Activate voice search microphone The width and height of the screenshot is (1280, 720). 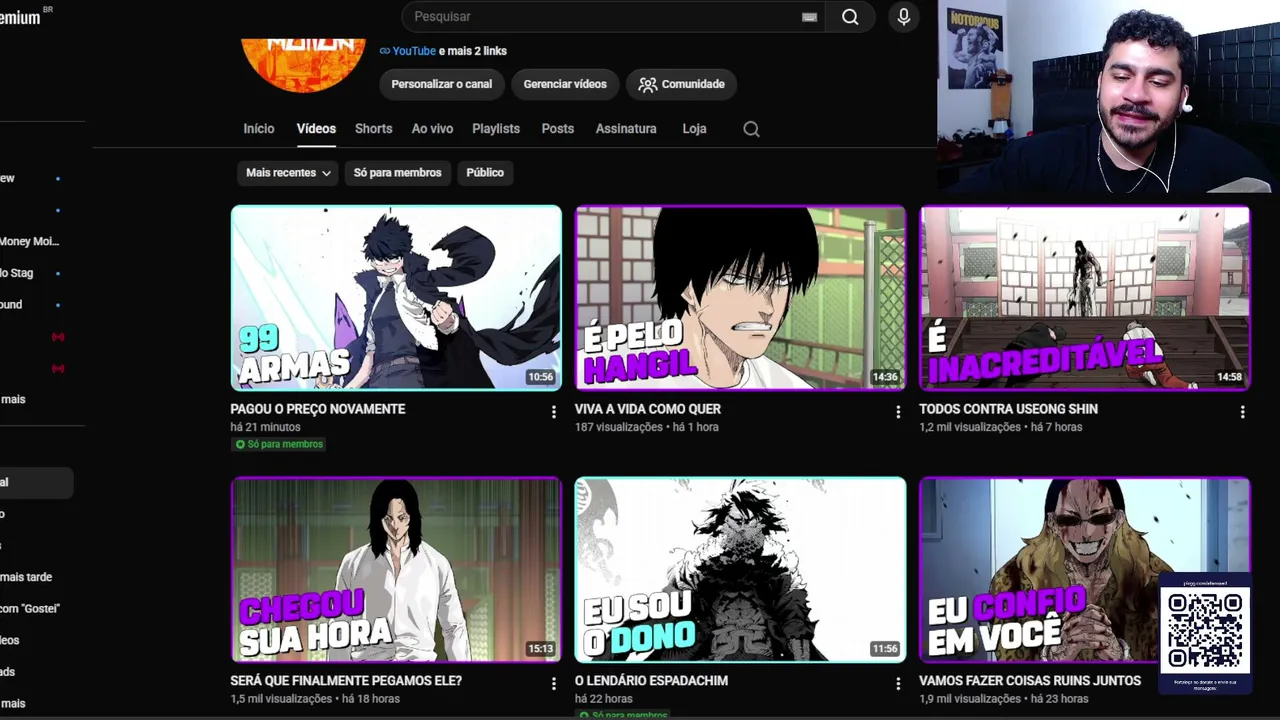point(903,16)
